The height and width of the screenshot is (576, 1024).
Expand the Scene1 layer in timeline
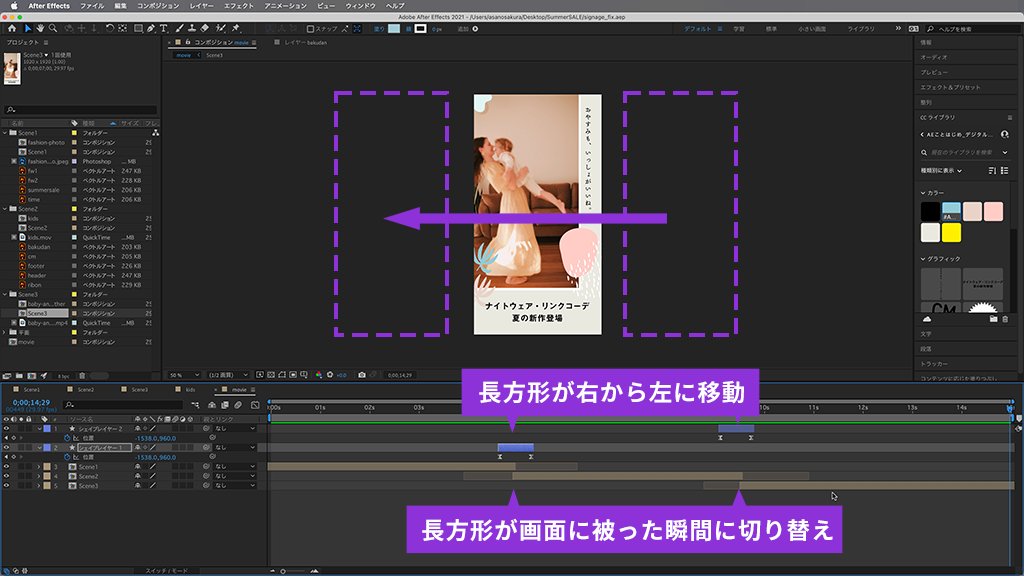(x=39, y=467)
